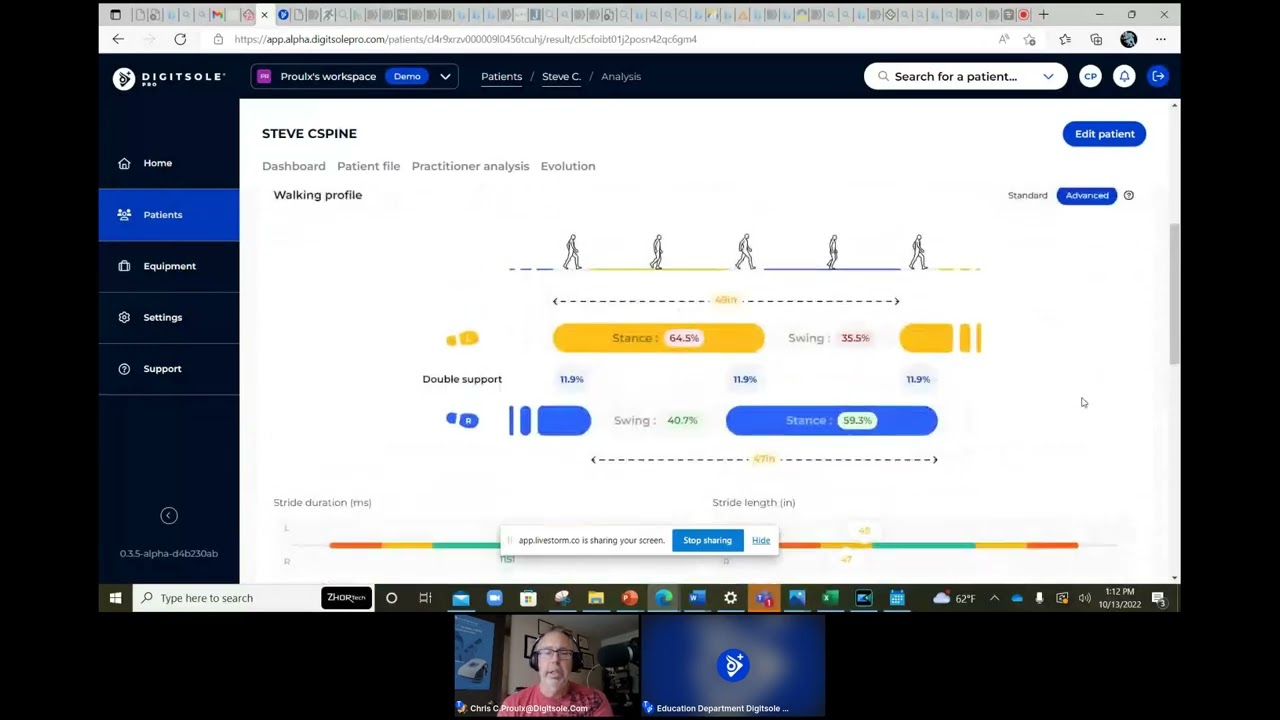Open the CP user profile icon
Image resolution: width=1280 pixels, height=720 pixels.
point(1090,76)
